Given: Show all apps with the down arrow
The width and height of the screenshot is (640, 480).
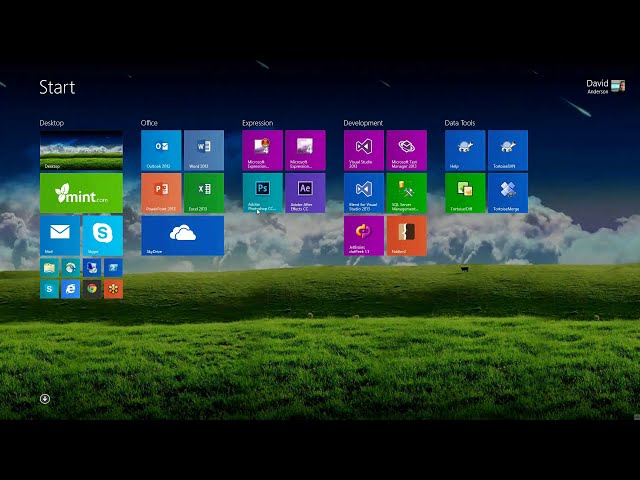Looking at the screenshot, I should click(45, 399).
